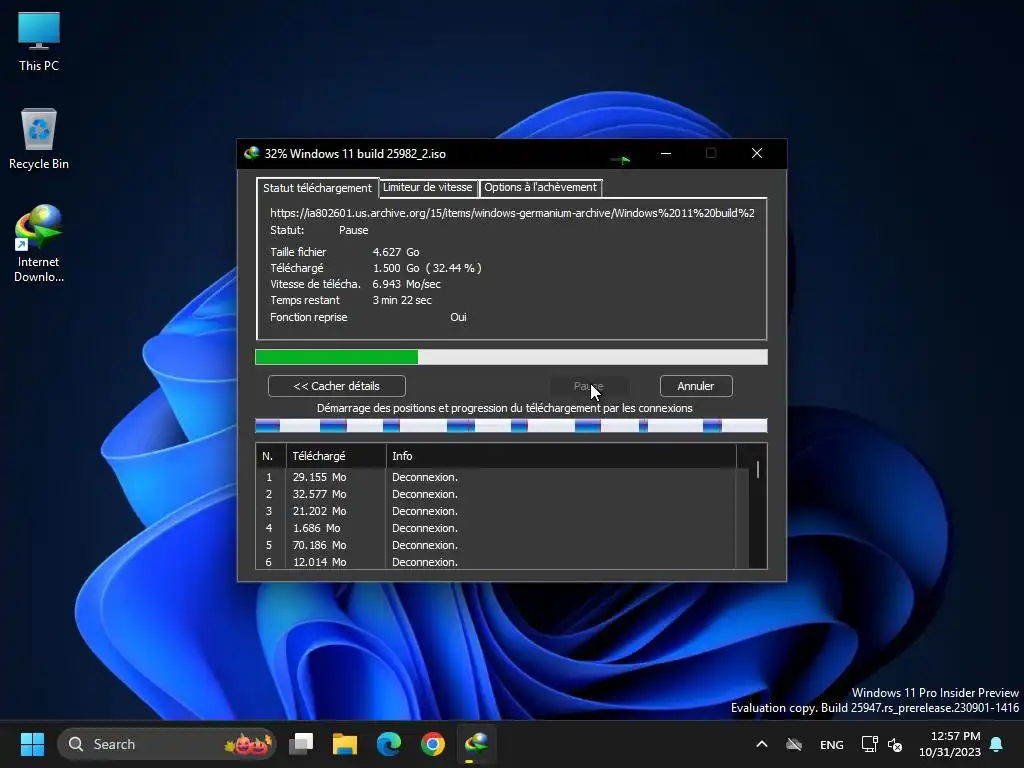Select connection row 1 with 29.155 Mo
Screen dimensions: 1024x768
pos(496,477)
